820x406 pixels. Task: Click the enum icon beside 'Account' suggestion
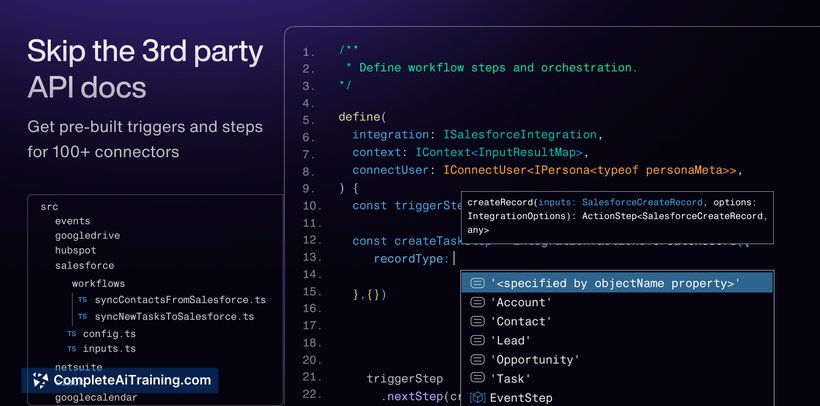477,302
